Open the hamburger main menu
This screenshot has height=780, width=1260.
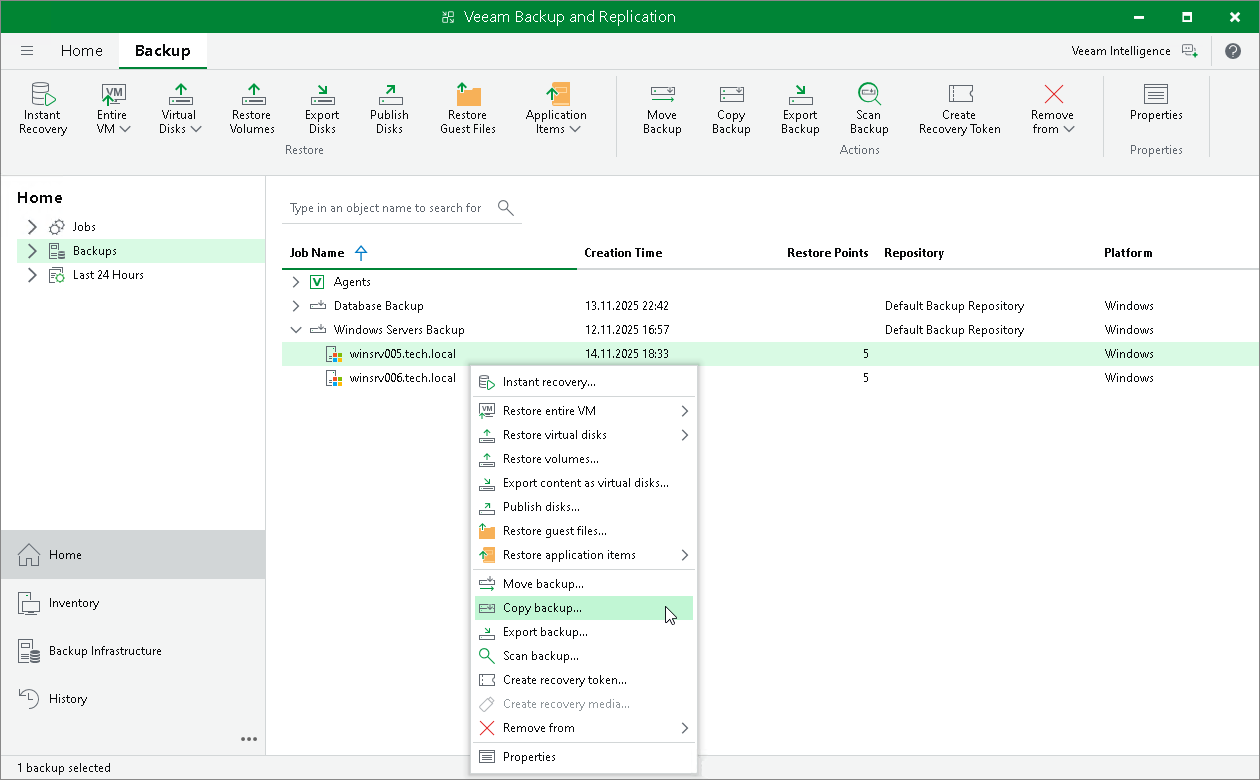[x=27, y=50]
